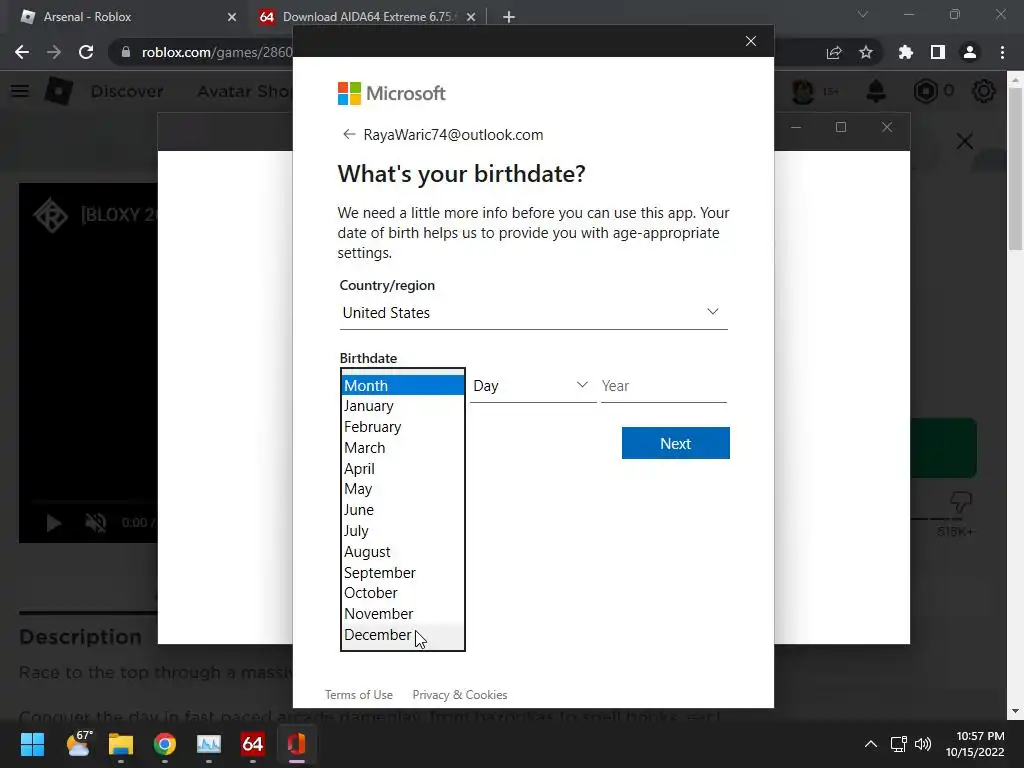Viewport: 1024px width, 768px height.
Task: Select June from the month options
Action: click(x=402, y=509)
